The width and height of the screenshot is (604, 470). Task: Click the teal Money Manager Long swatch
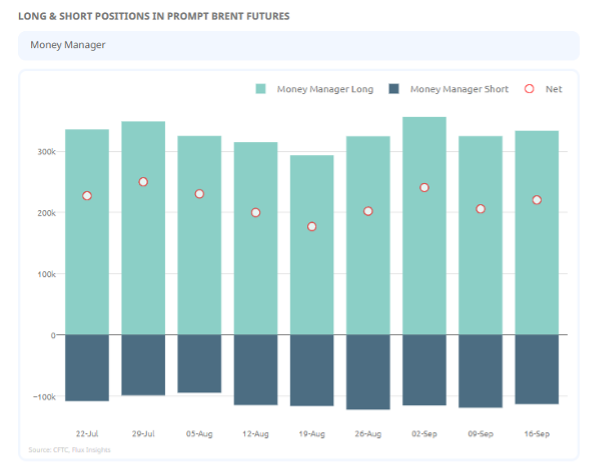pos(261,89)
